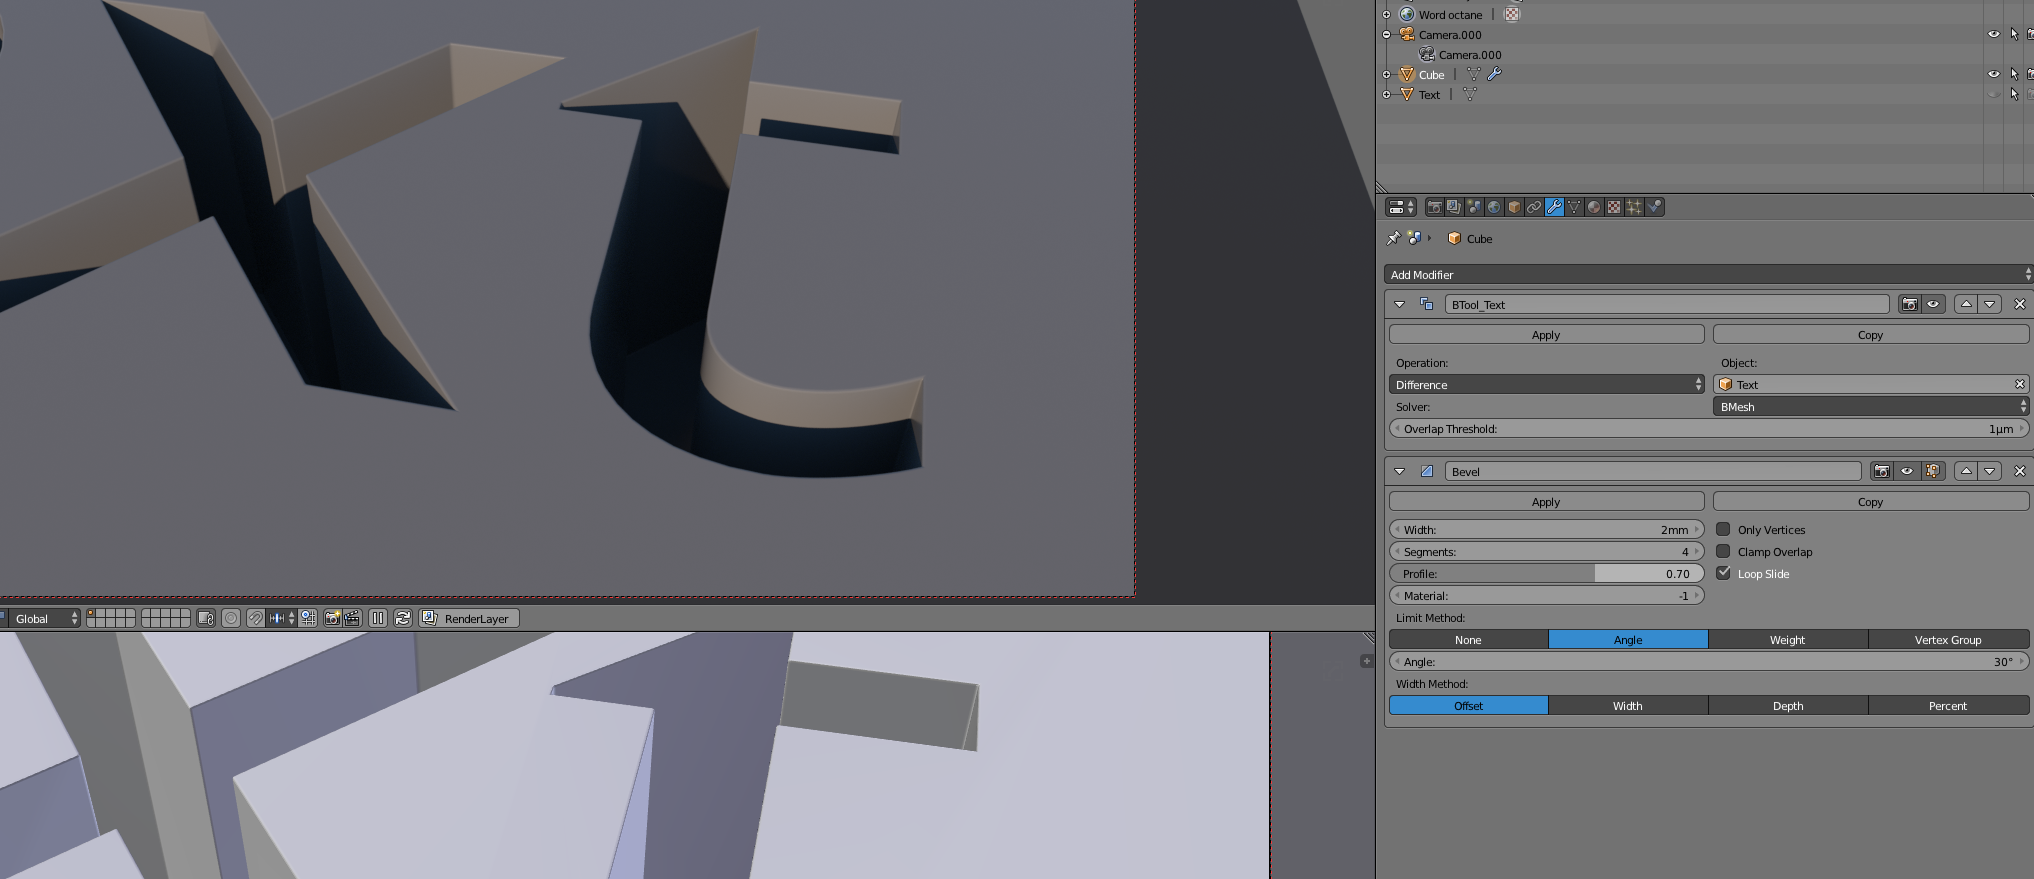Screen dimensions: 2034x879
Task: Open the Render Layers properties tab
Action: tap(1454, 207)
